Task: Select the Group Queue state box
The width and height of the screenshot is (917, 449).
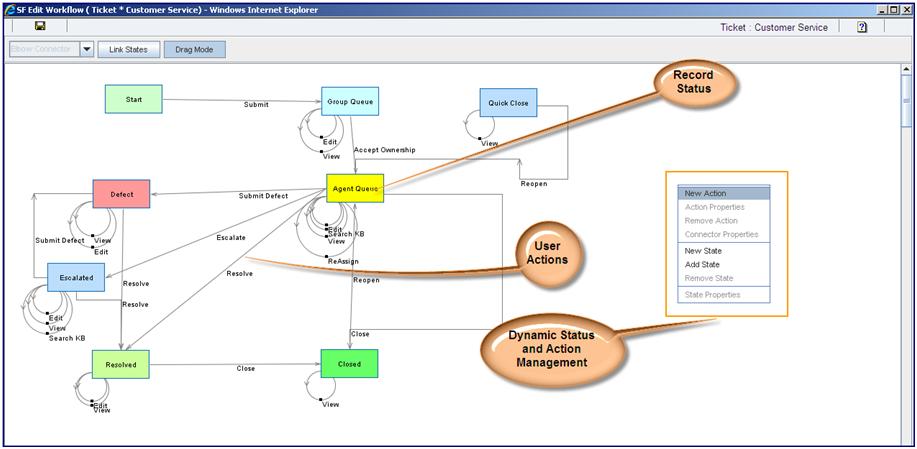Action: click(x=350, y=102)
